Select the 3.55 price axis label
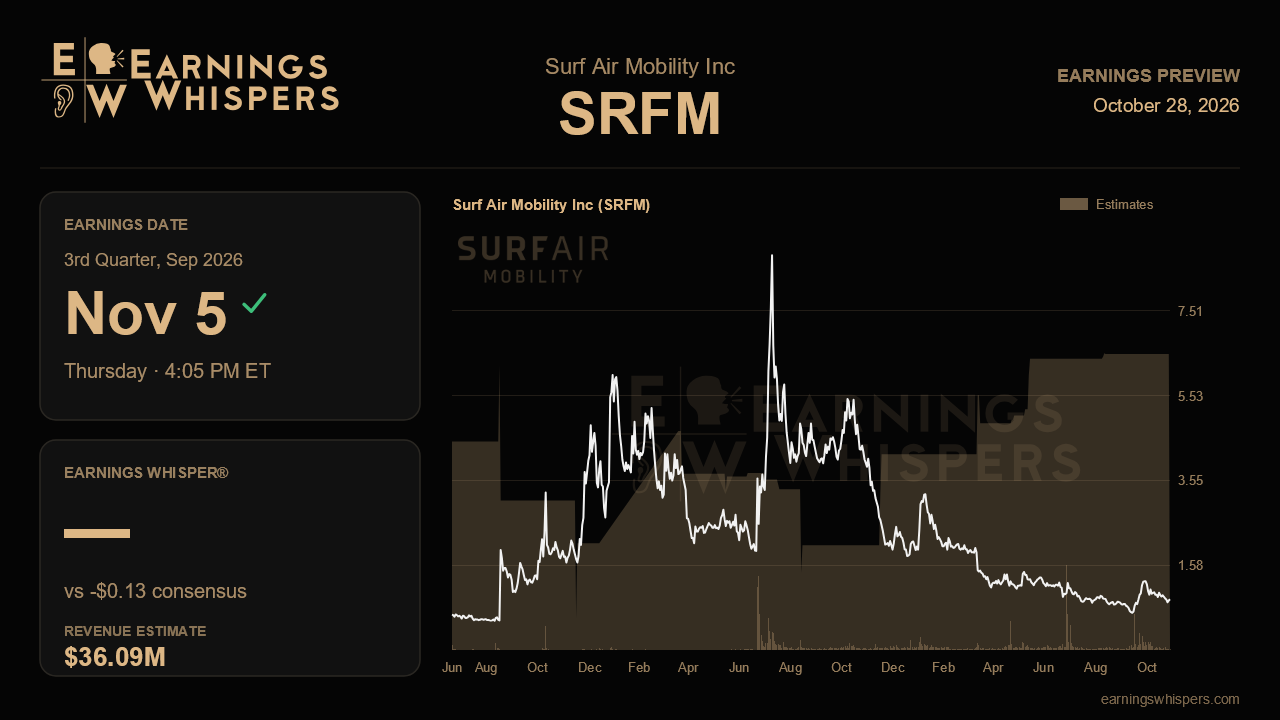The width and height of the screenshot is (1280, 720). pos(1190,481)
